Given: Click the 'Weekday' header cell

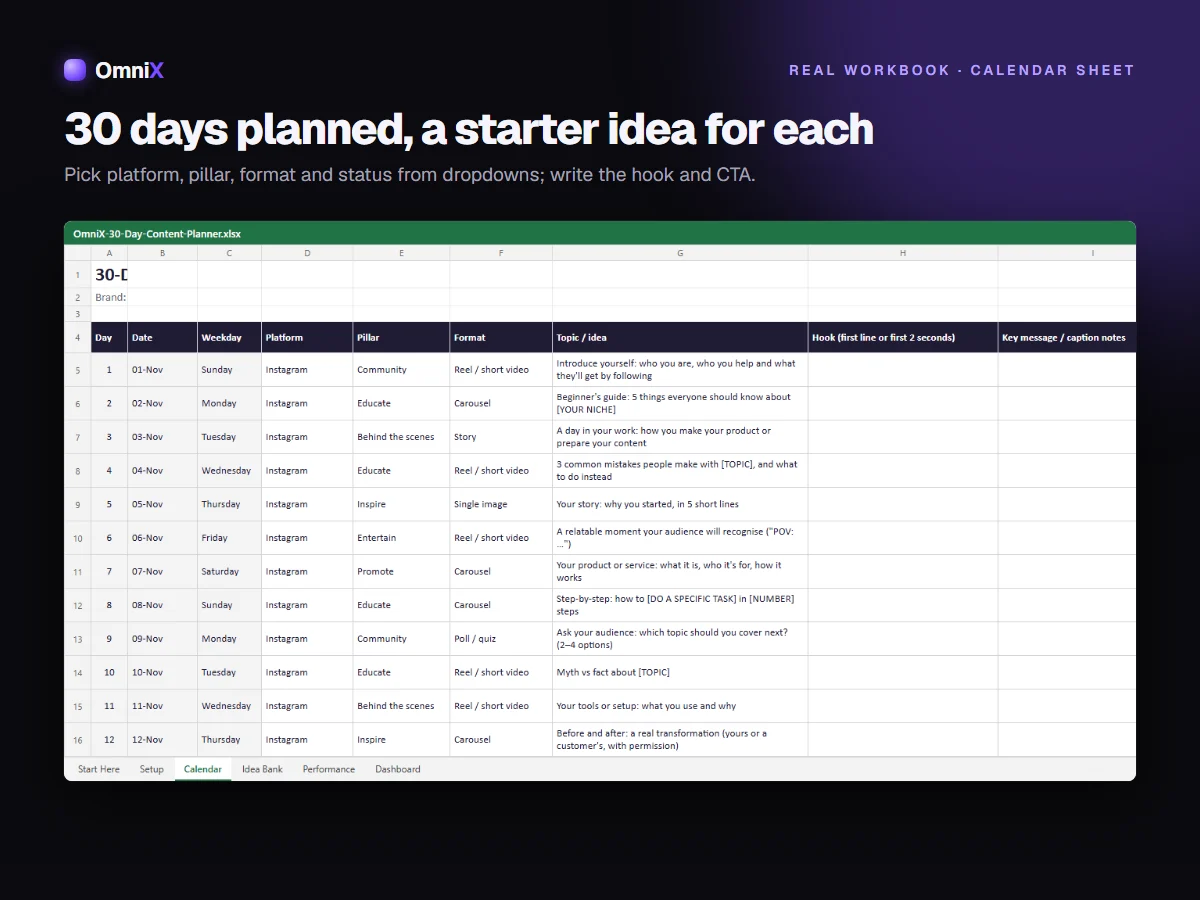Looking at the screenshot, I should pos(229,338).
